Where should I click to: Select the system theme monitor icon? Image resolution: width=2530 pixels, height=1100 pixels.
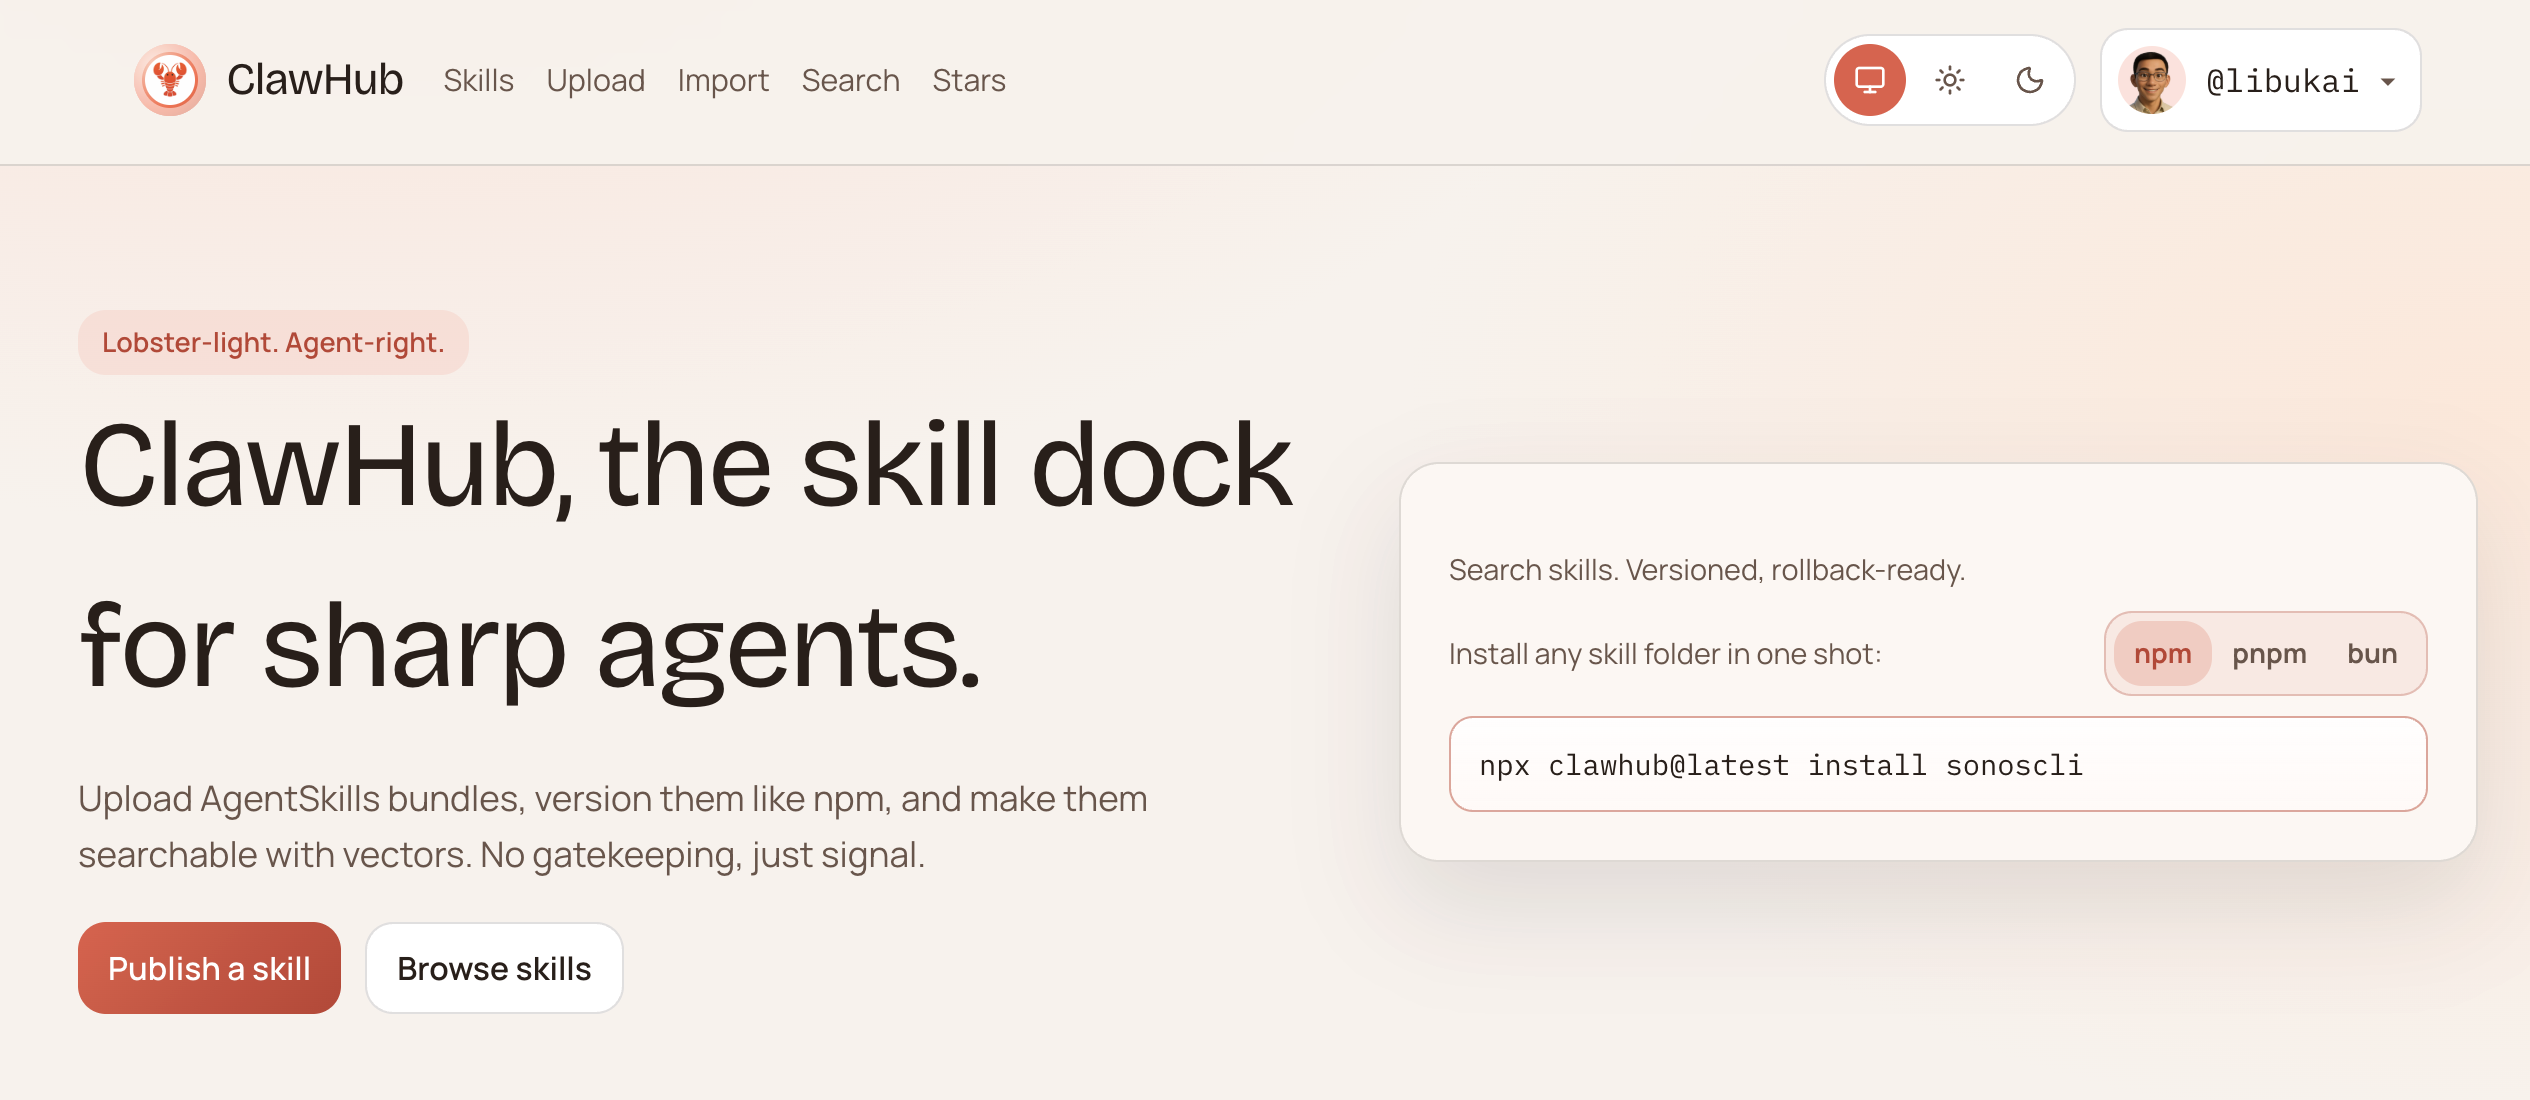tap(1868, 80)
